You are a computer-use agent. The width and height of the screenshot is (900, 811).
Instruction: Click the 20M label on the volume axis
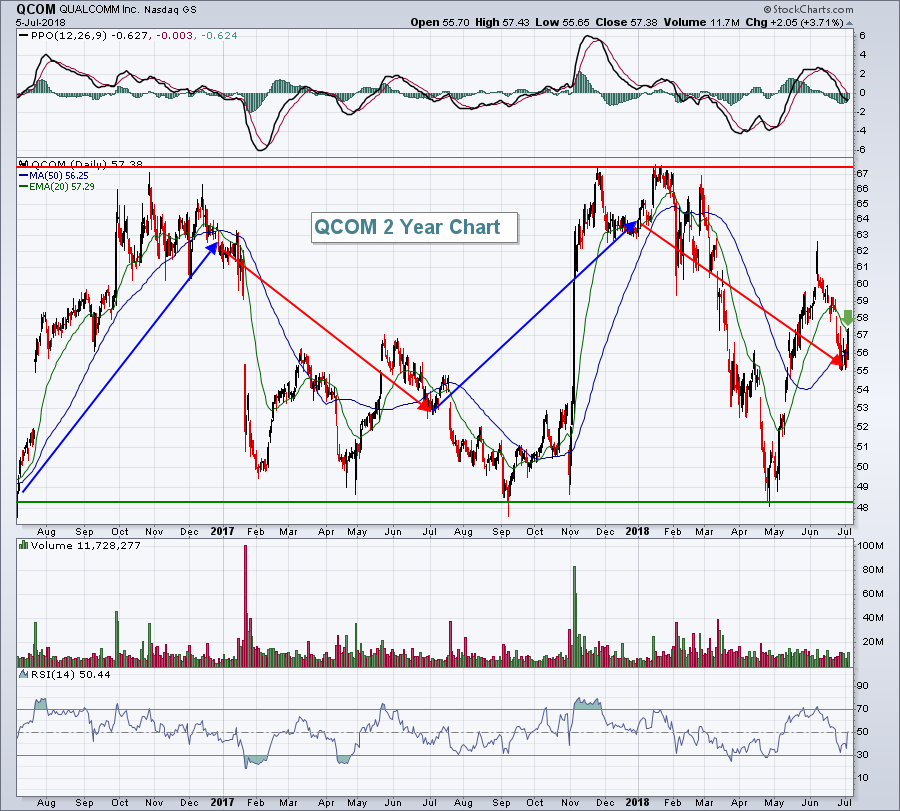click(872, 642)
